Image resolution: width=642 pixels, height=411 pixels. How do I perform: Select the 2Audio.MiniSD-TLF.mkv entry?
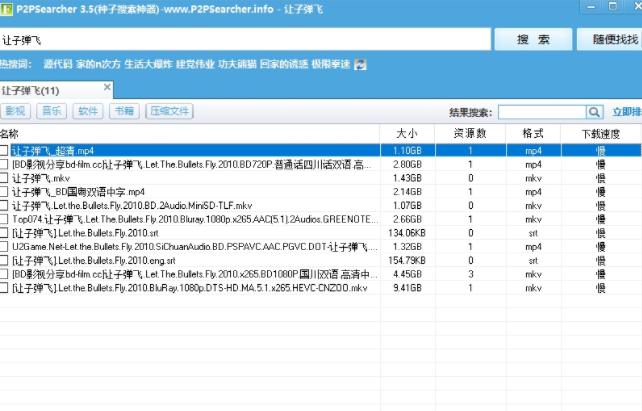pyautogui.click(x=132, y=206)
